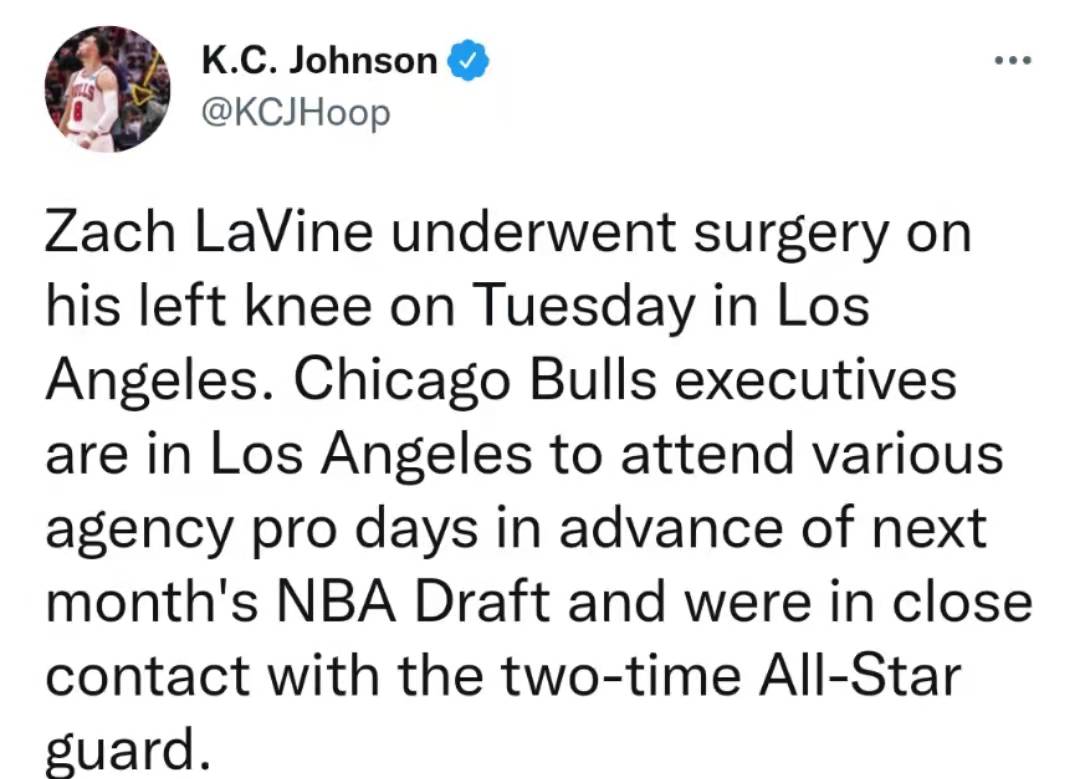Click the K.C. Johnson display name
1080x779 pixels.
[x=320, y=61]
